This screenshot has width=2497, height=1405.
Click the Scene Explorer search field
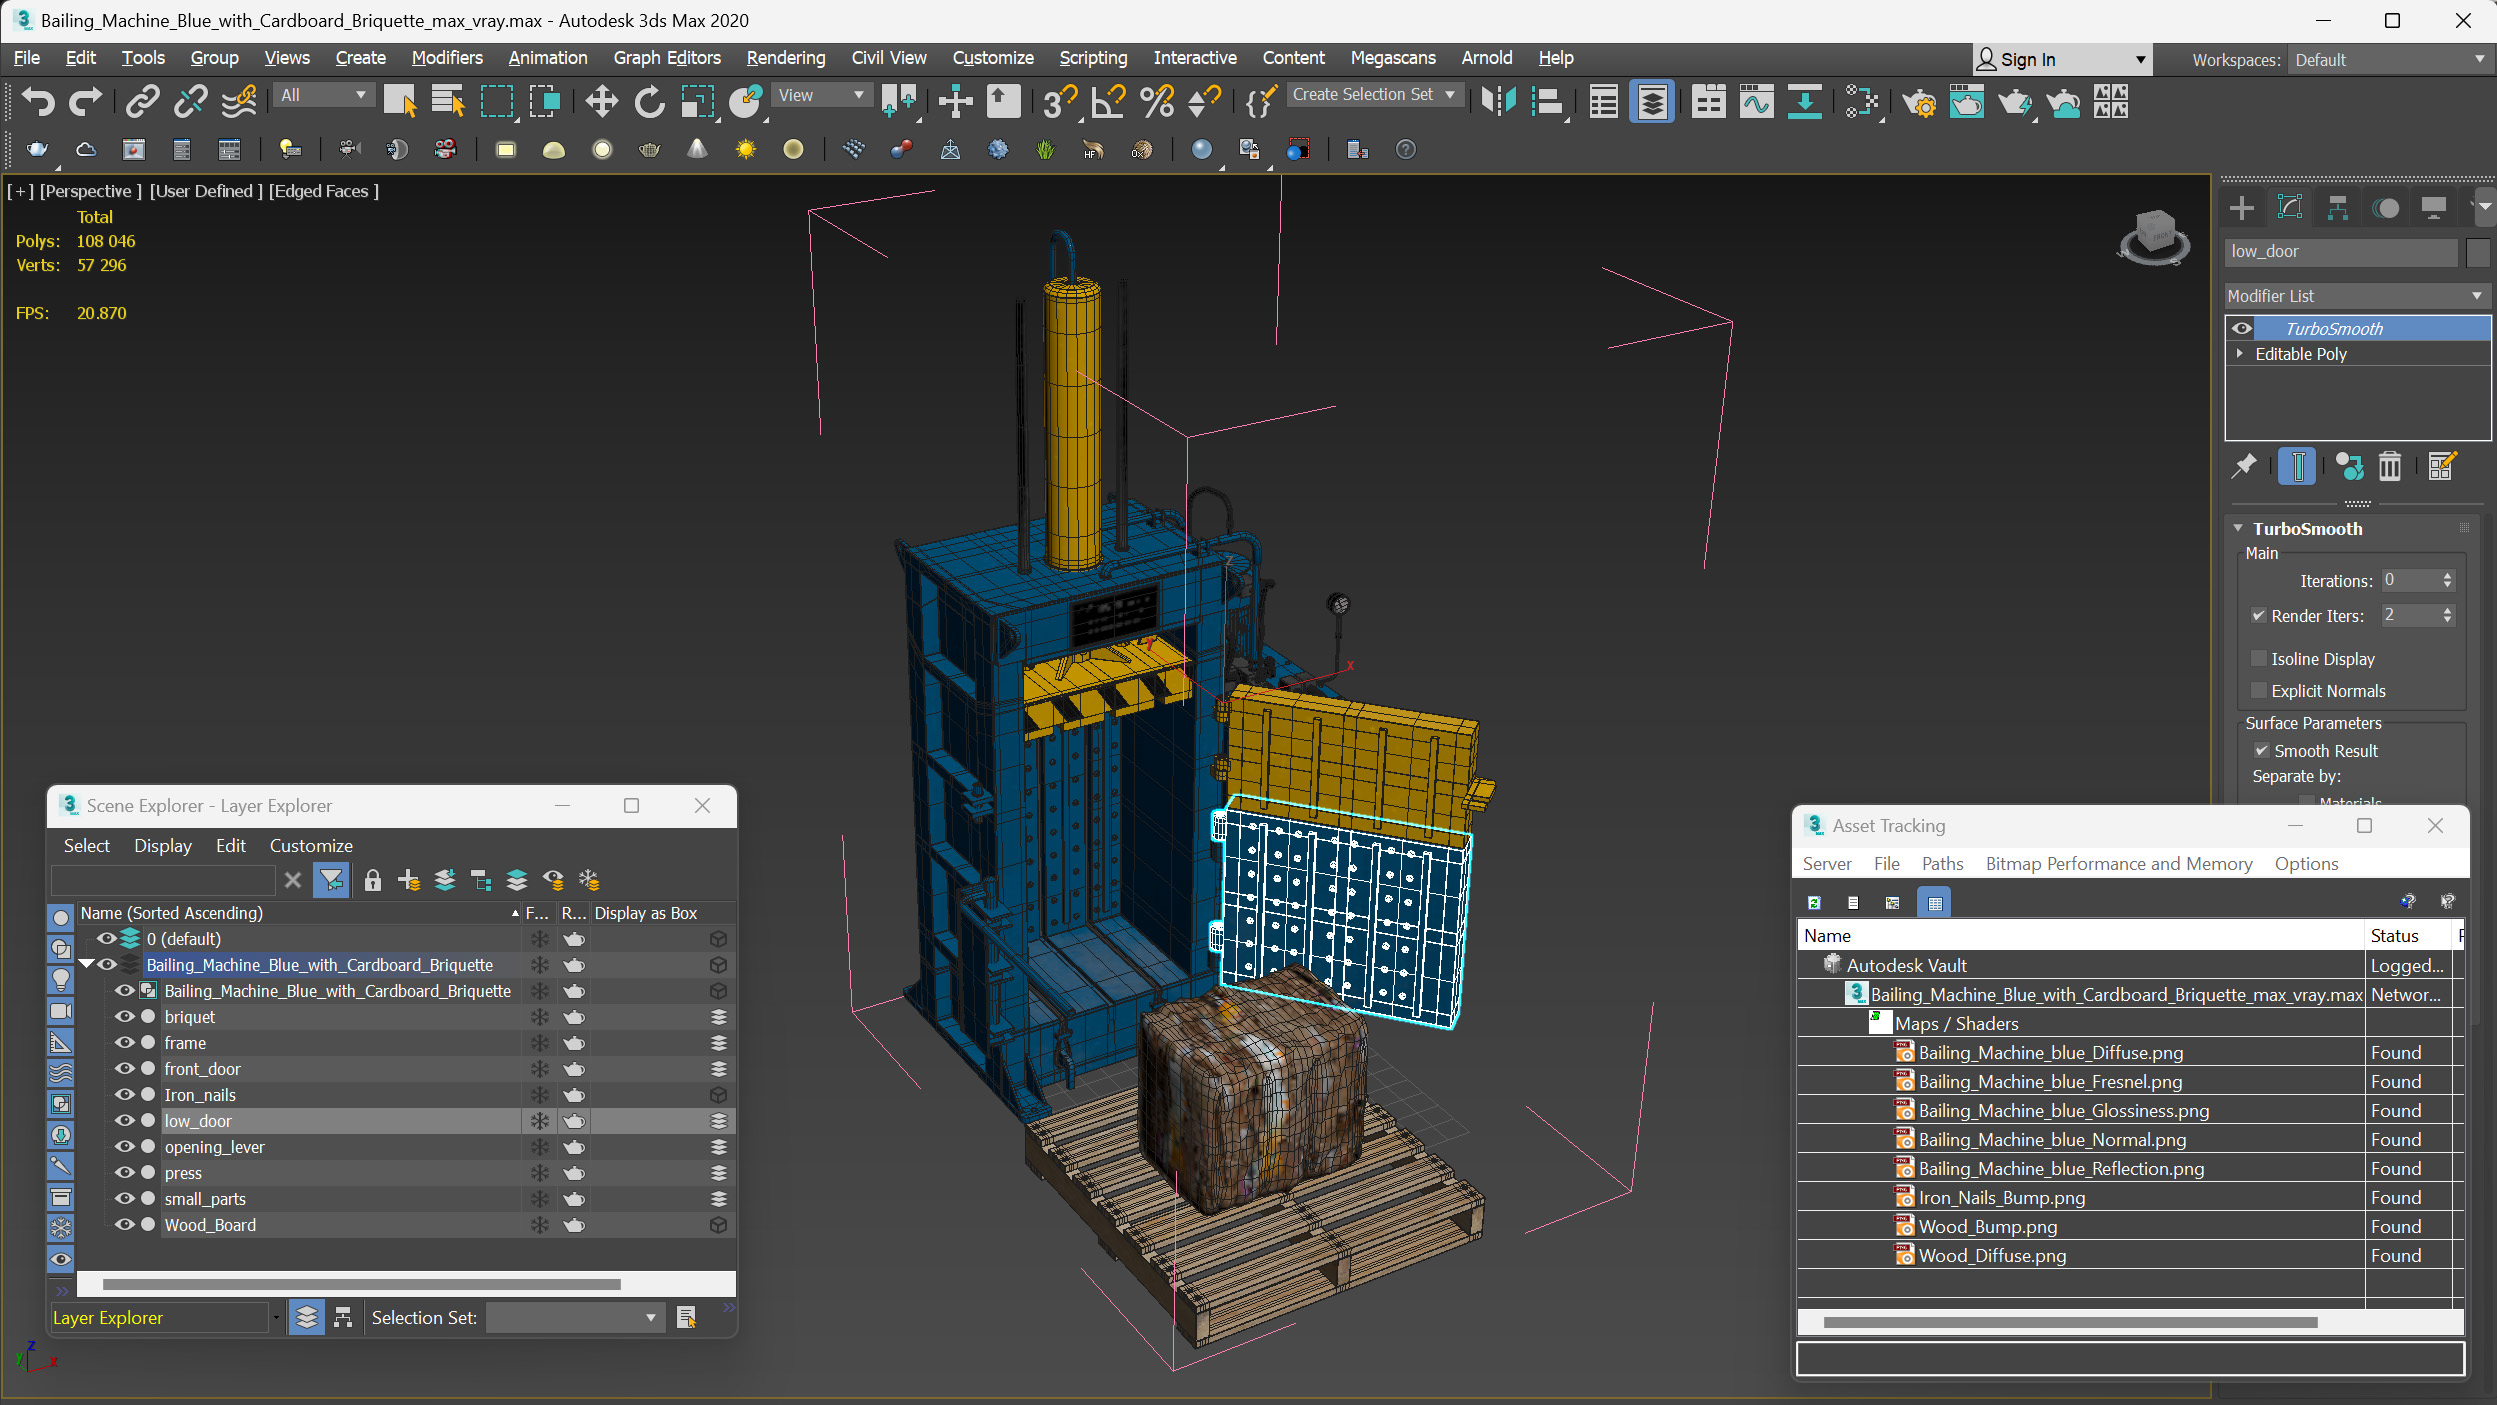point(163,880)
